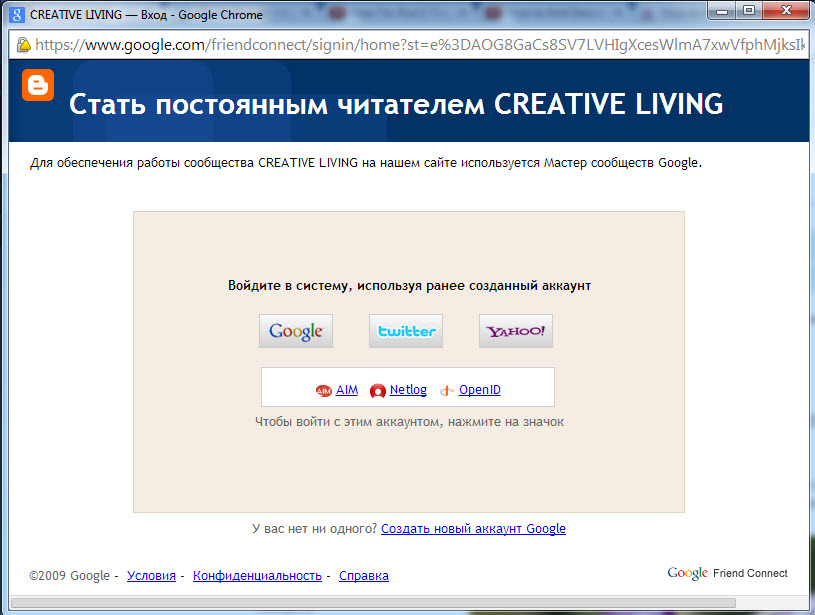Click the horizontal scrollbar at window bottom
815x615 pixels.
point(373,603)
